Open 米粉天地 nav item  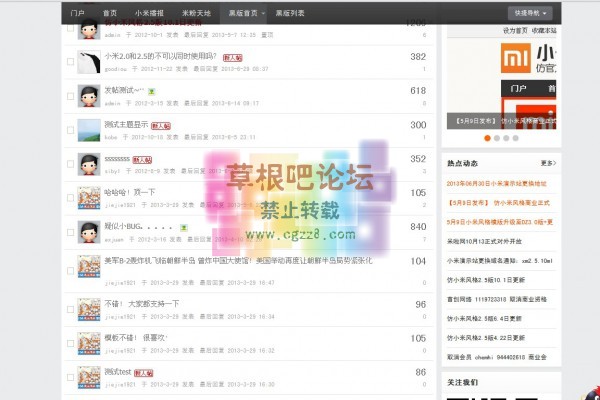click(196, 13)
